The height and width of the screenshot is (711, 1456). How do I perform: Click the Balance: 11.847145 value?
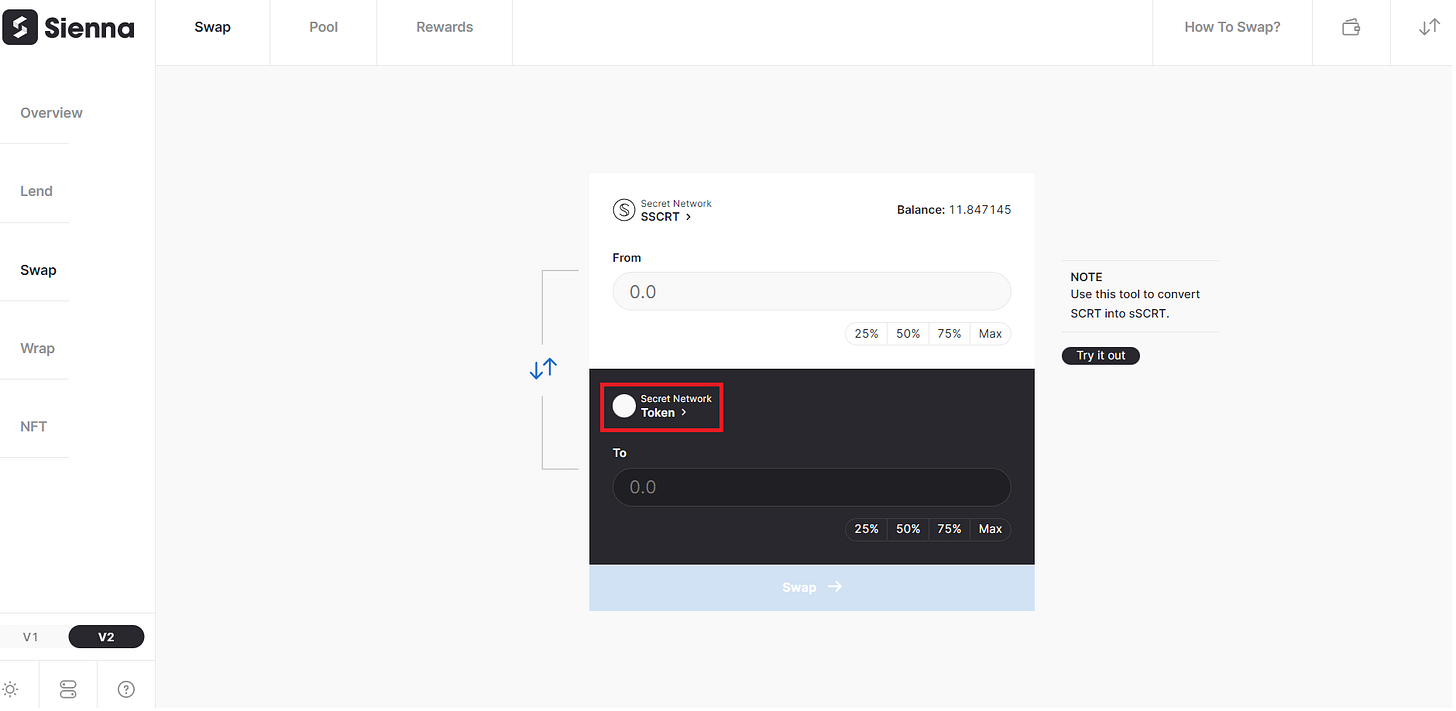click(954, 210)
